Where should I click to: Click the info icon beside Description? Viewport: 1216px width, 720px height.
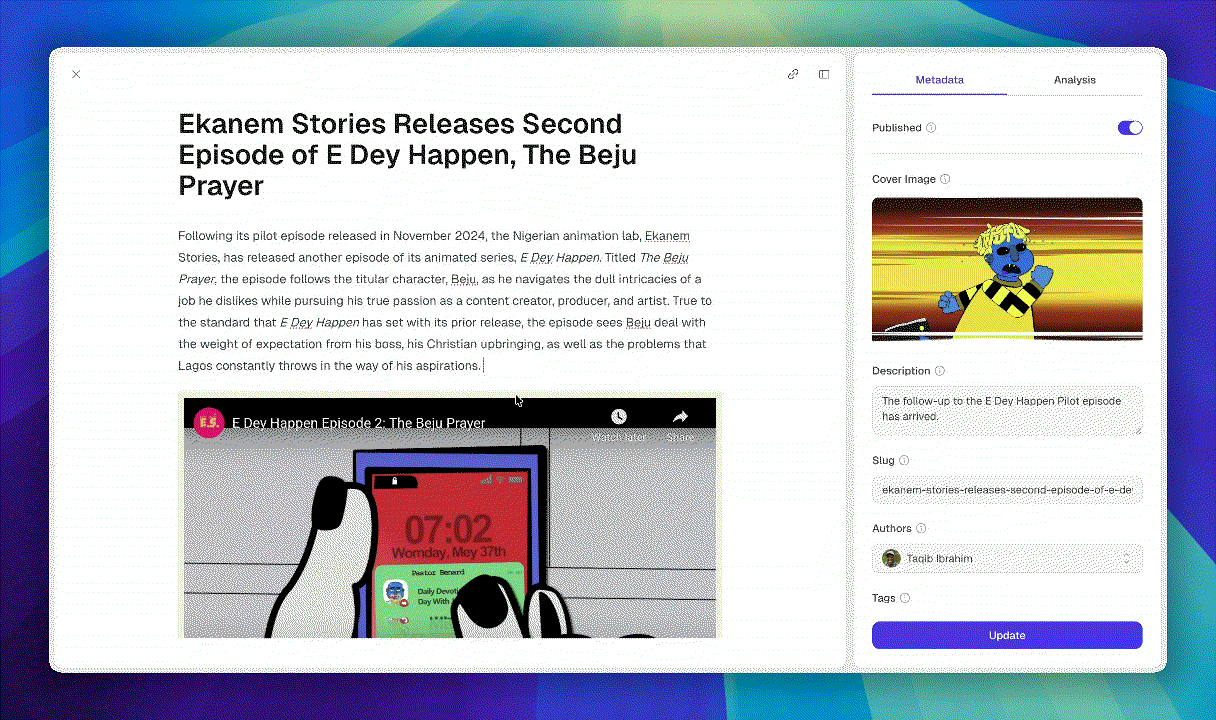(940, 371)
